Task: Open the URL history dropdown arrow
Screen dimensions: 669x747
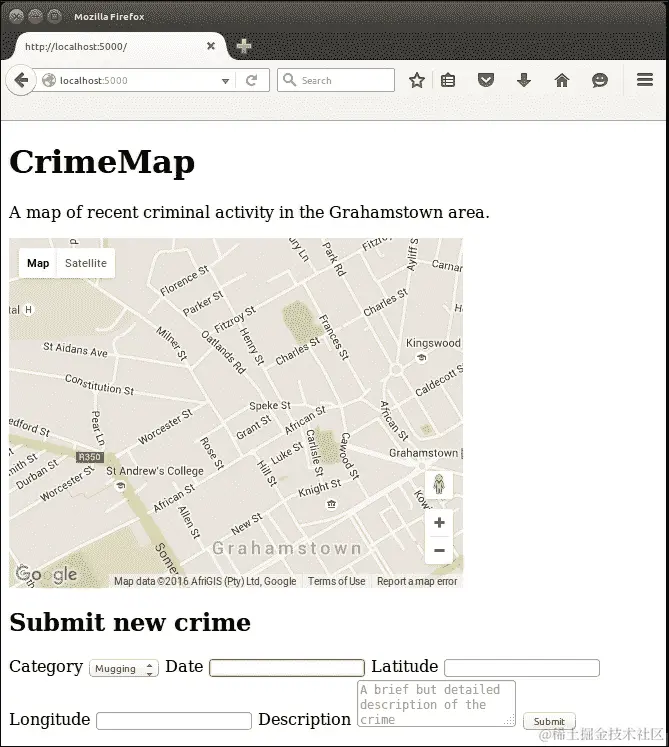Action: 225,81
